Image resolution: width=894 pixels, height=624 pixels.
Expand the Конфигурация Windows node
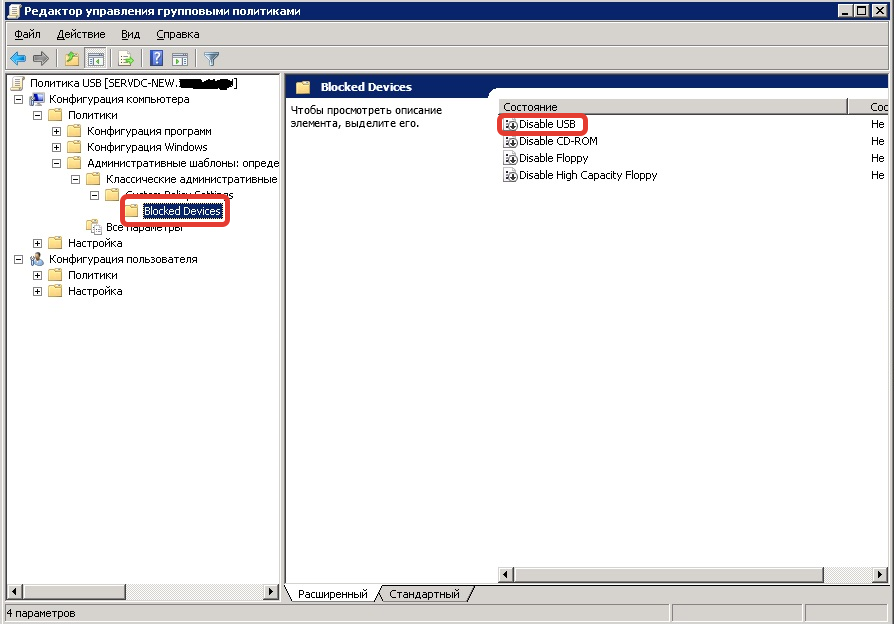click(56, 147)
